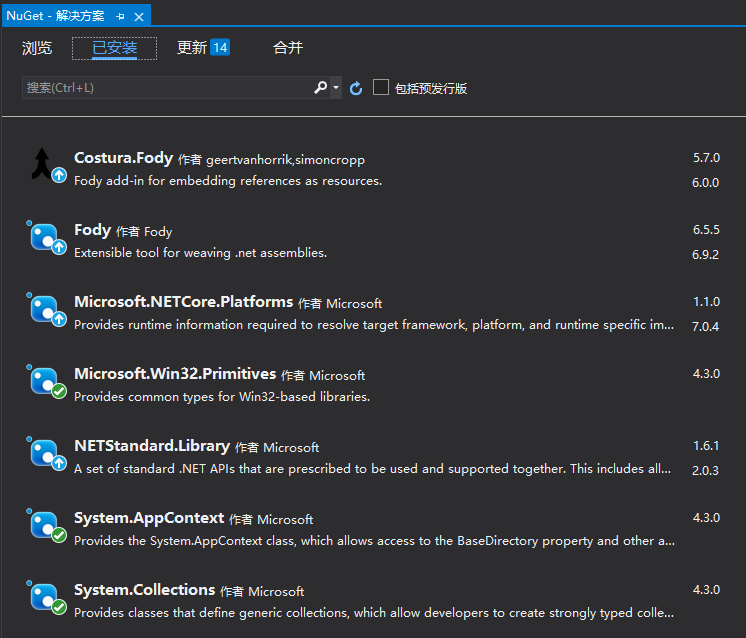Select the Microsoft.NETCore.Platforms package name
Screen dimensions: 746x638
(184, 302)
